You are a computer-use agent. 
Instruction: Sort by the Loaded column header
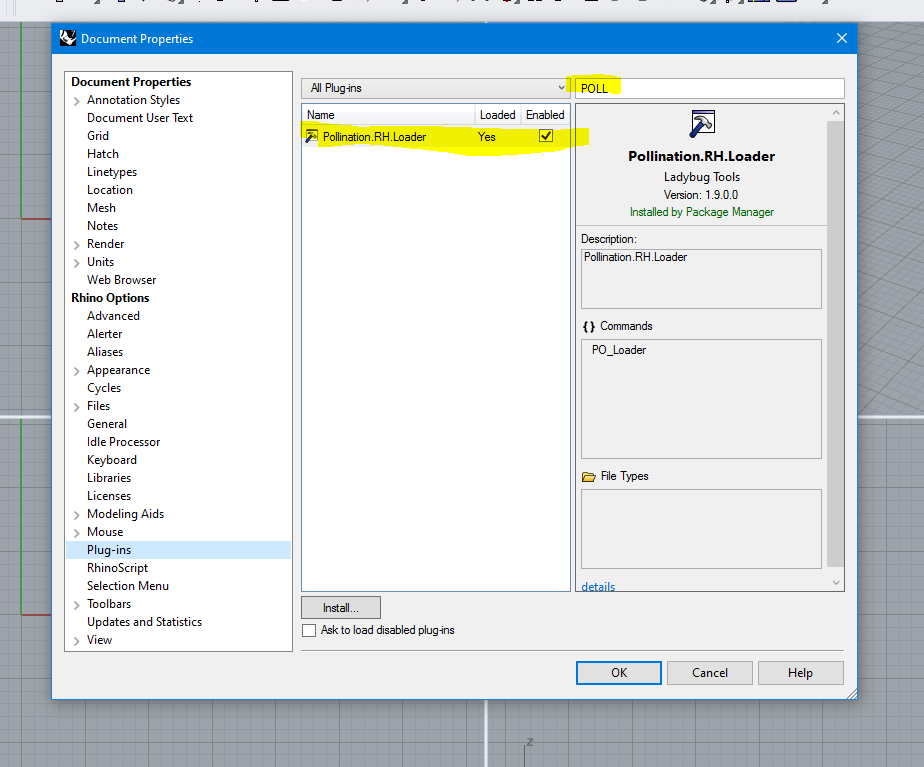click(x=497, y=115)
